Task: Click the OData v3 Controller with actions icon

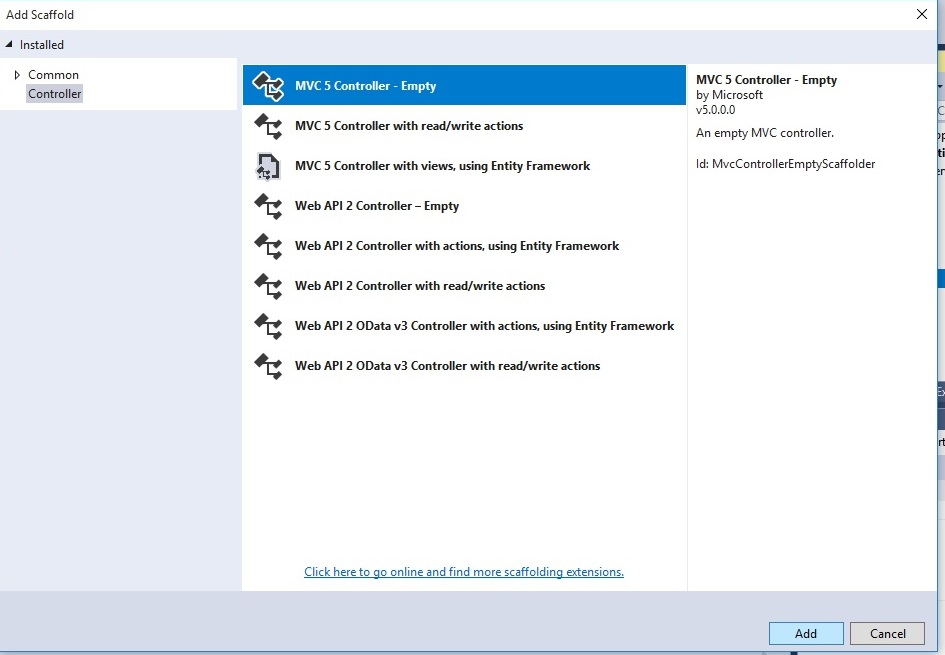Action: click(268, 326)
